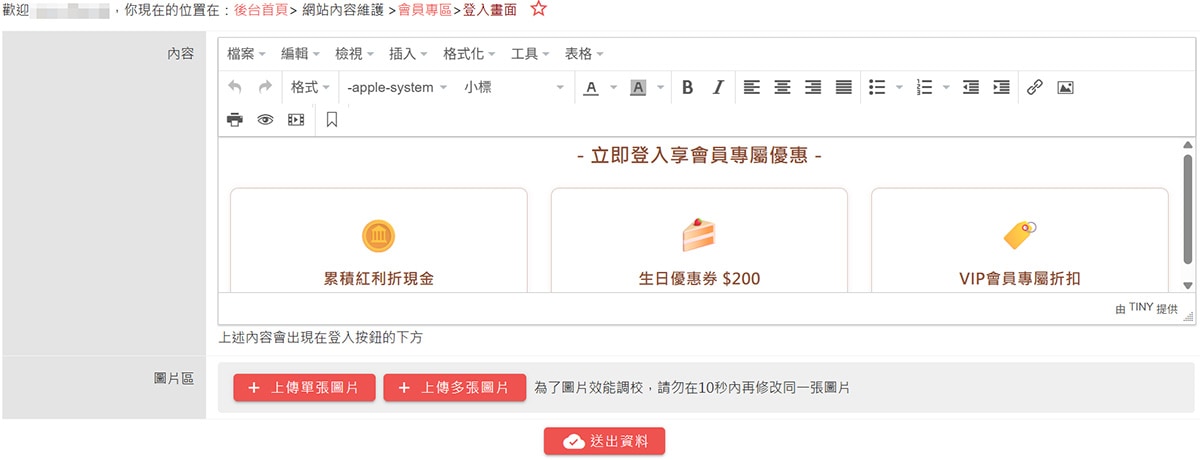The width and height of the screenshot is (1200, 460).
Task: Insert a bullet list
Action: [x=877, y=88]
